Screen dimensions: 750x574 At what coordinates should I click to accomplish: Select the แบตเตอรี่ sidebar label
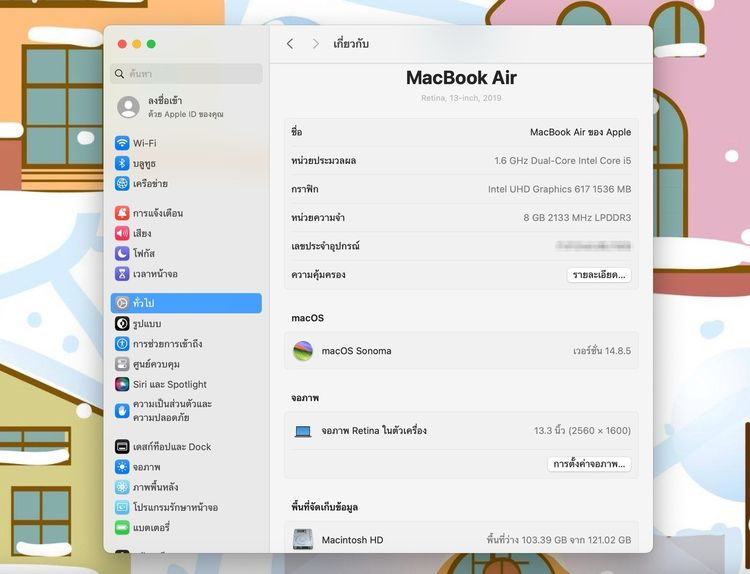pos(151,528)
